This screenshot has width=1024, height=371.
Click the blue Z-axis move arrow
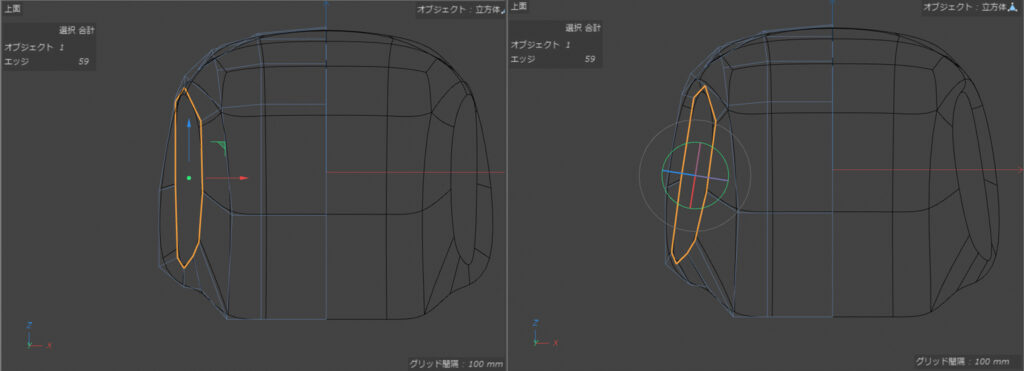pyautogui.click(x=189, y=140)
